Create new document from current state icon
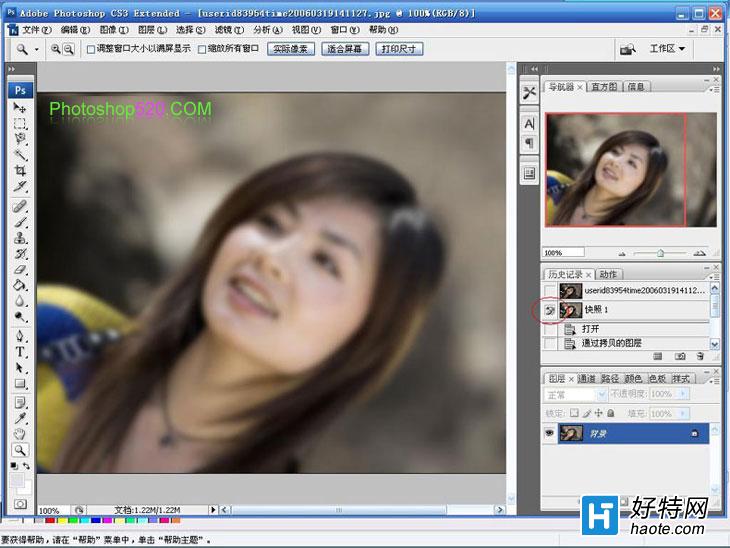Screen dimensions: 730x548 (657, 356)
